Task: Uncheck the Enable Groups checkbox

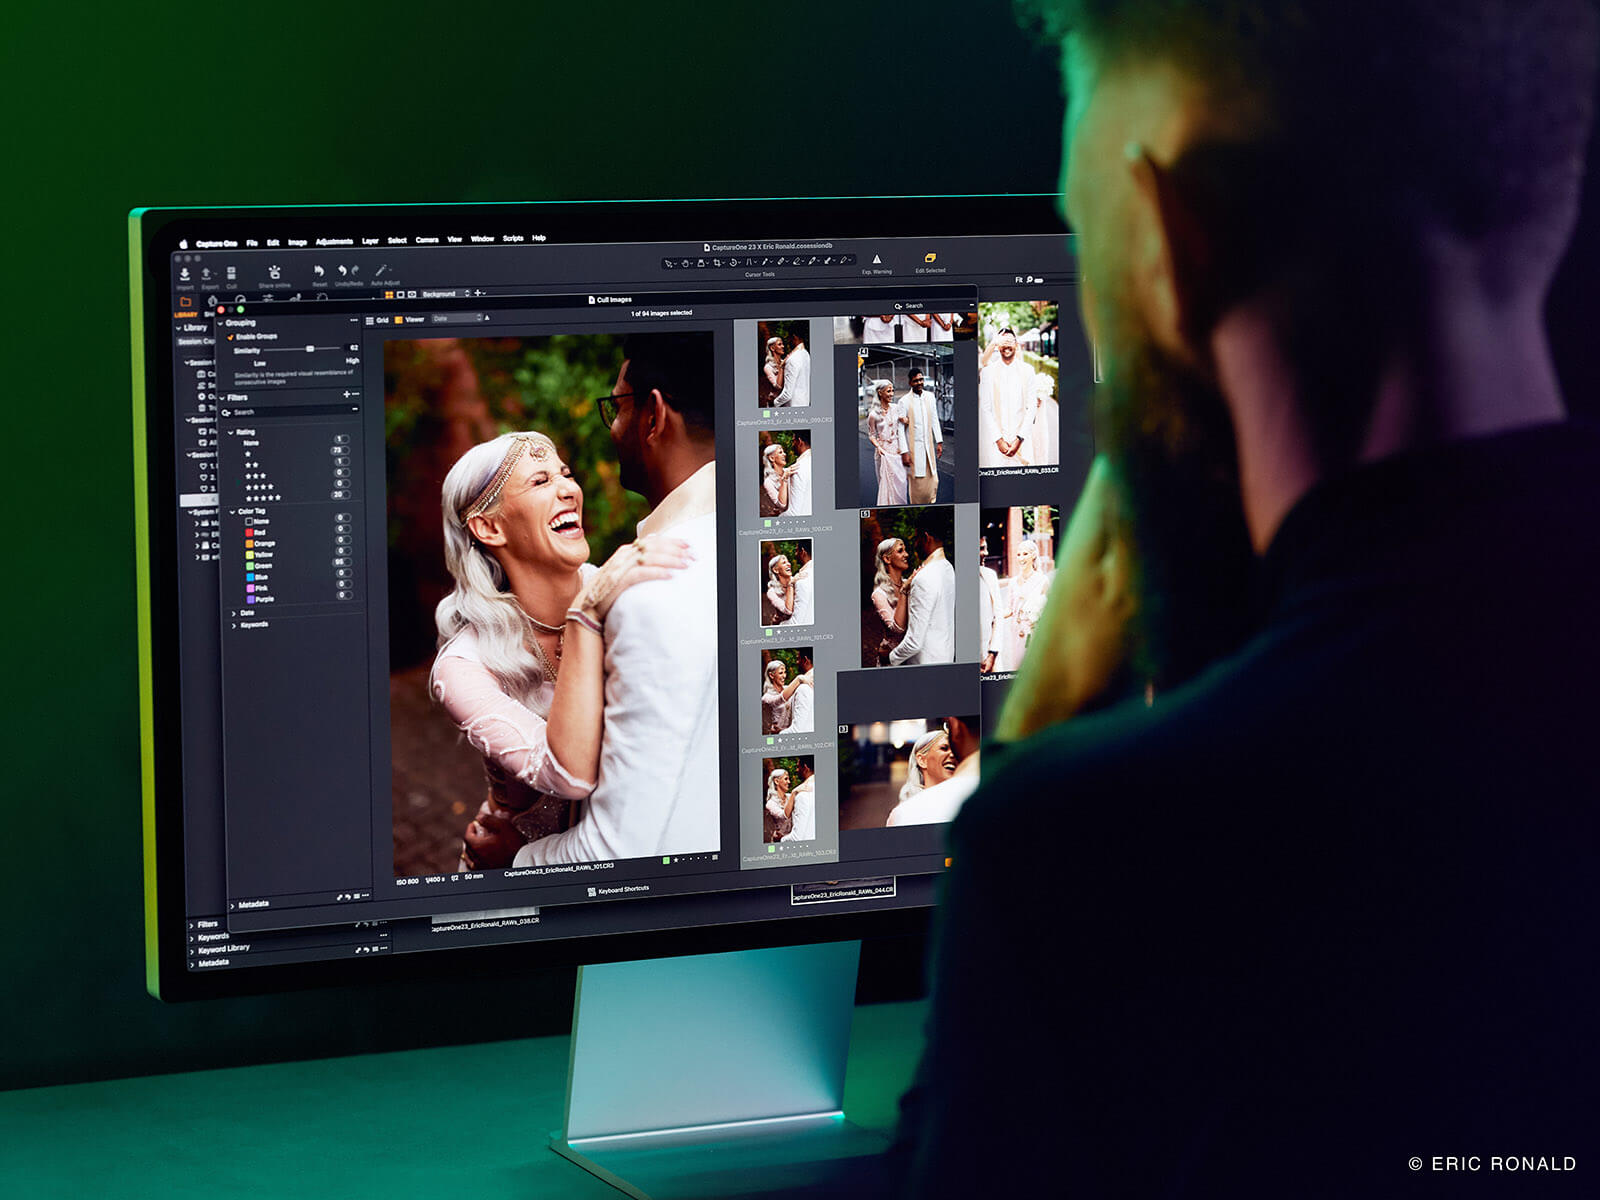Action: coord(230,337)
